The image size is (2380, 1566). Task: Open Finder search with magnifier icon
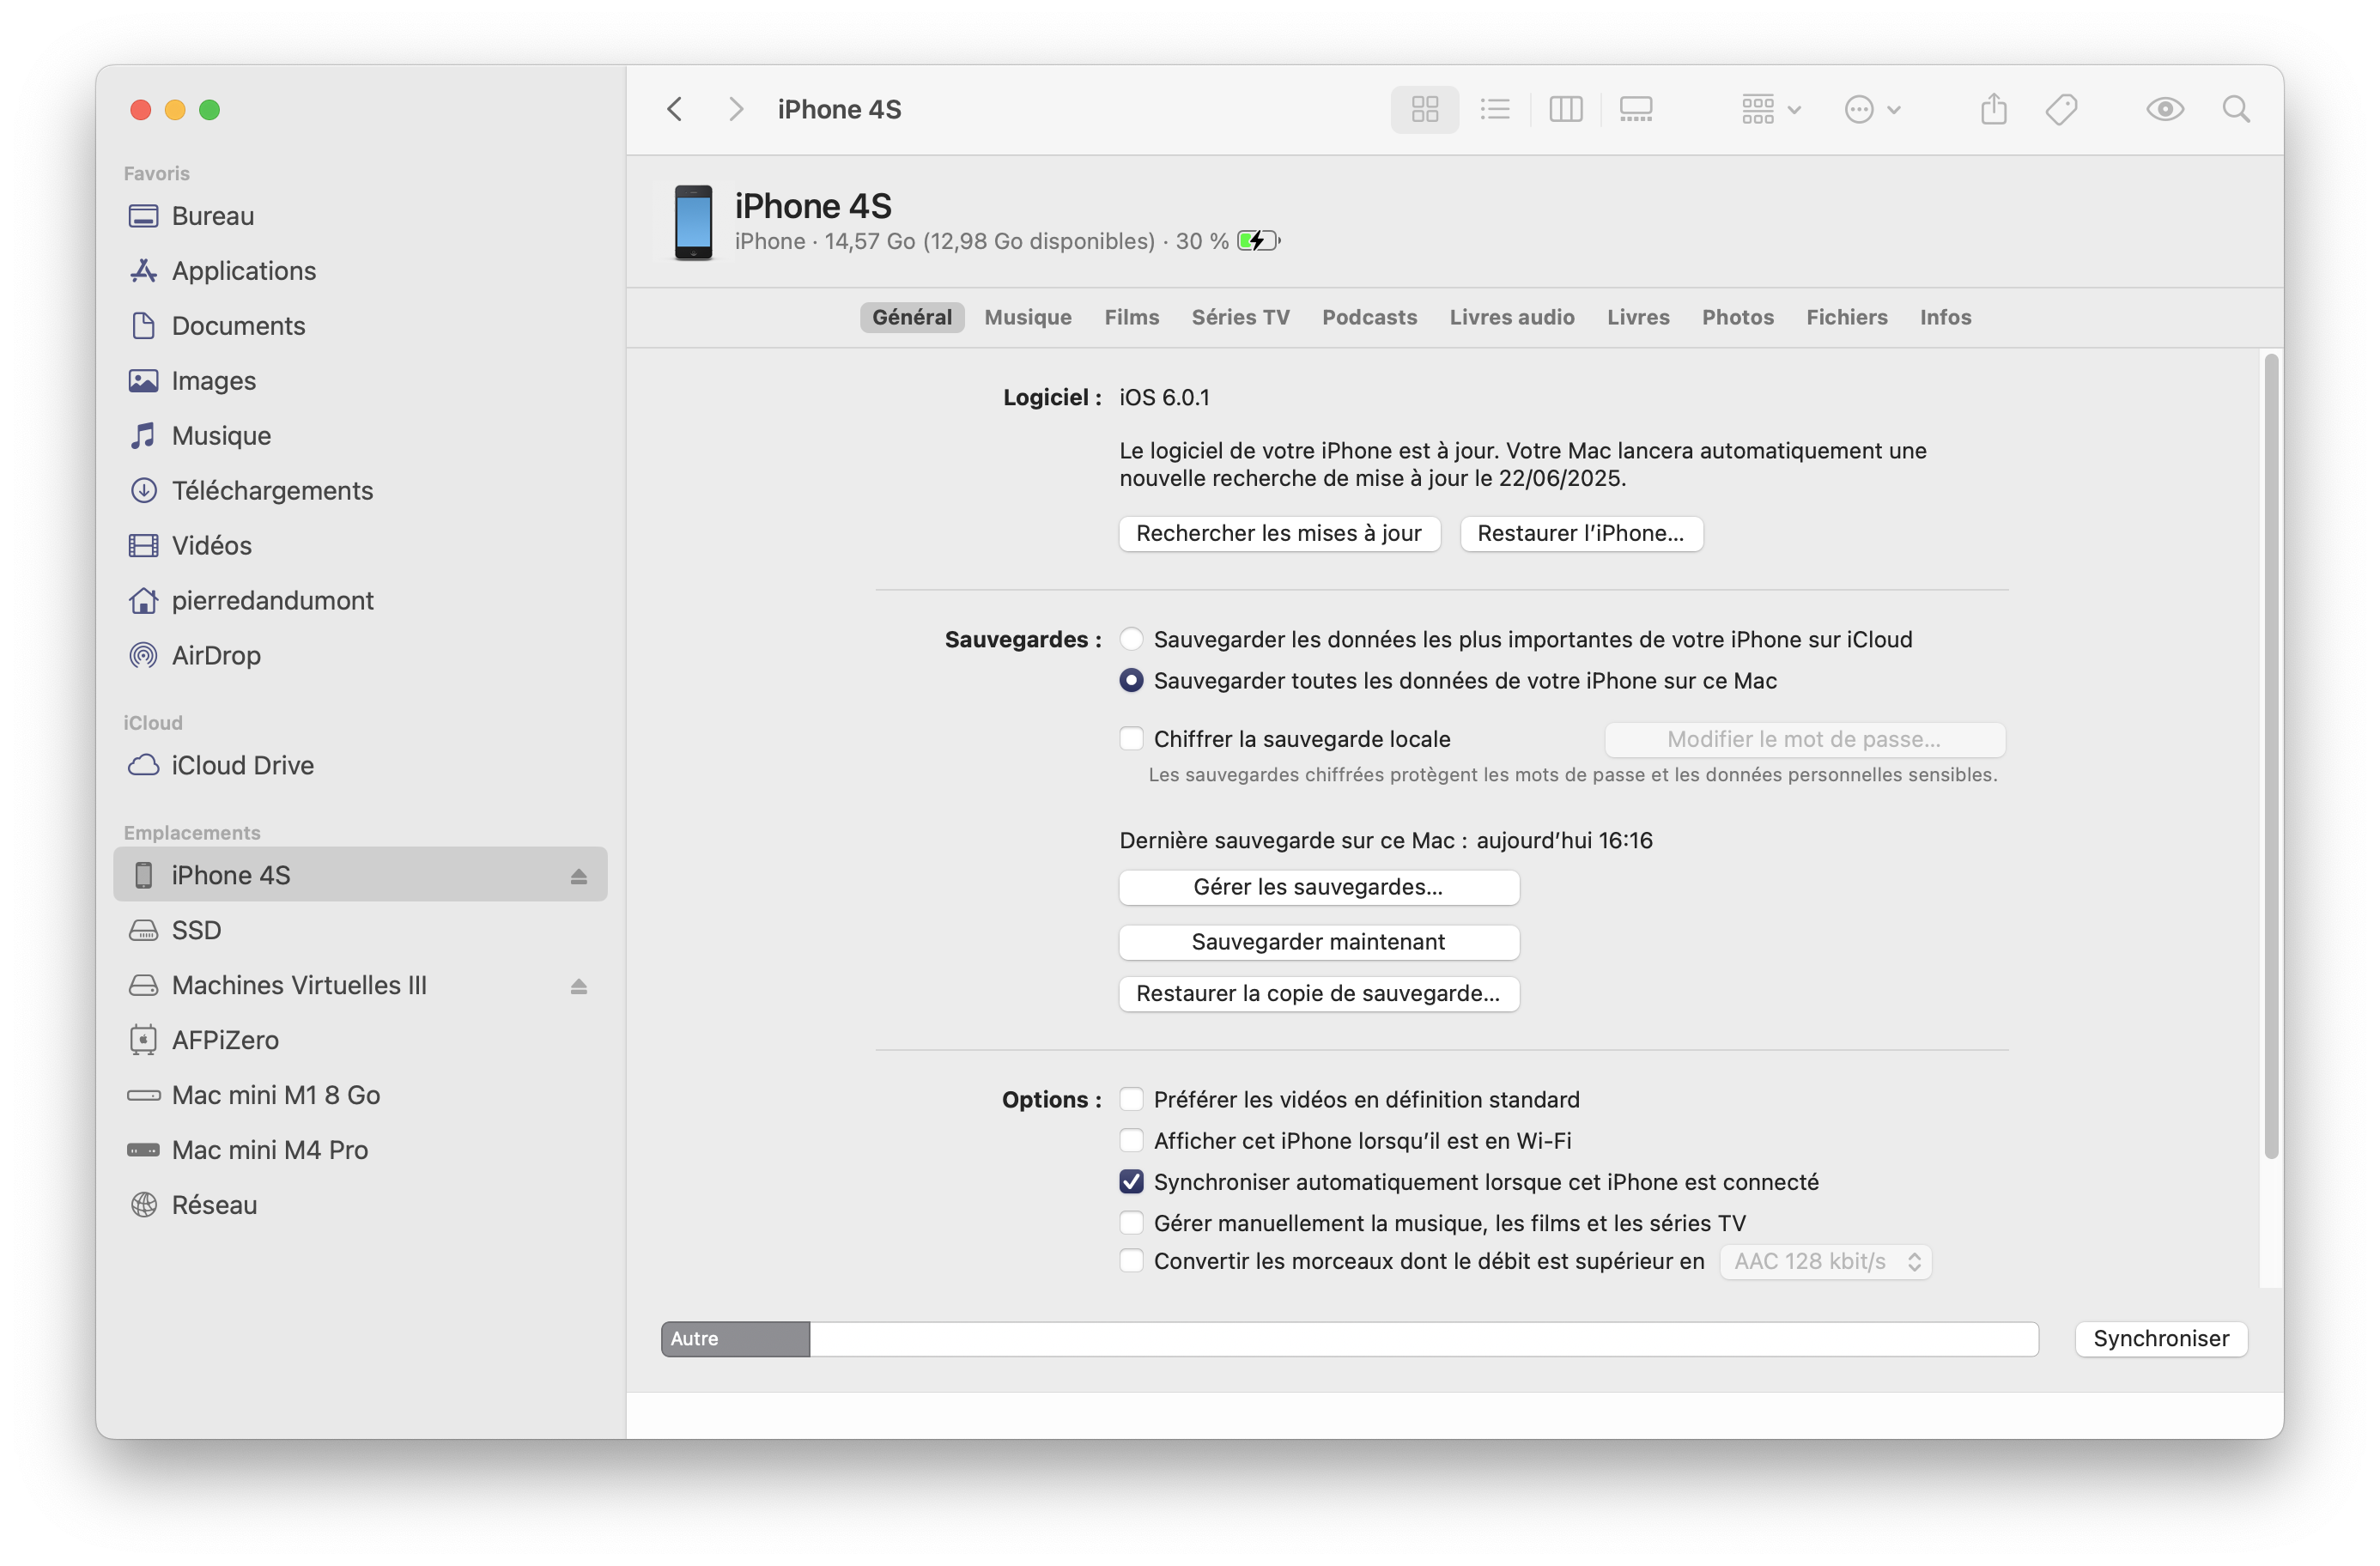2236,109
